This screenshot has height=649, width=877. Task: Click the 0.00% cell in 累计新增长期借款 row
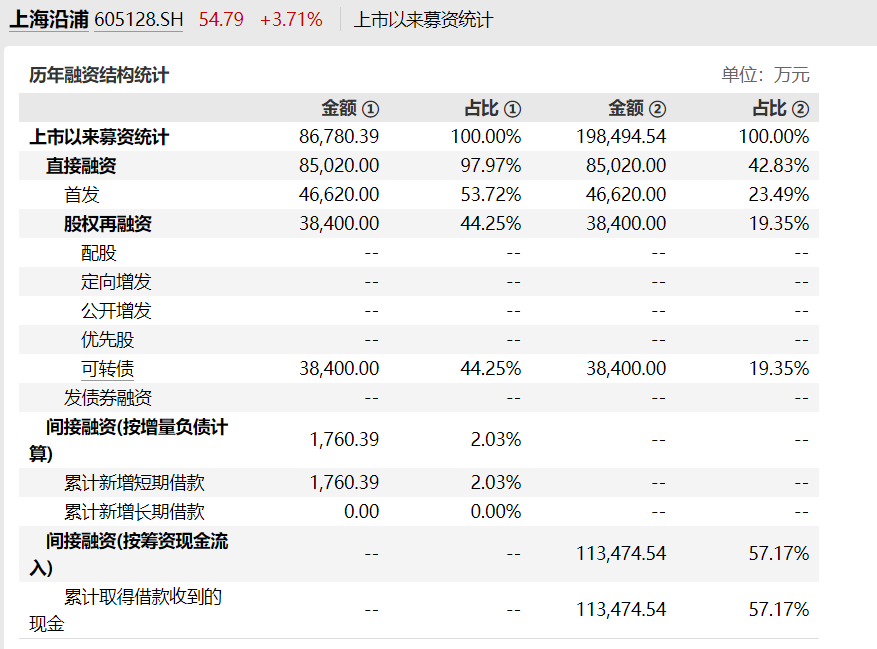tap(496, 511)
